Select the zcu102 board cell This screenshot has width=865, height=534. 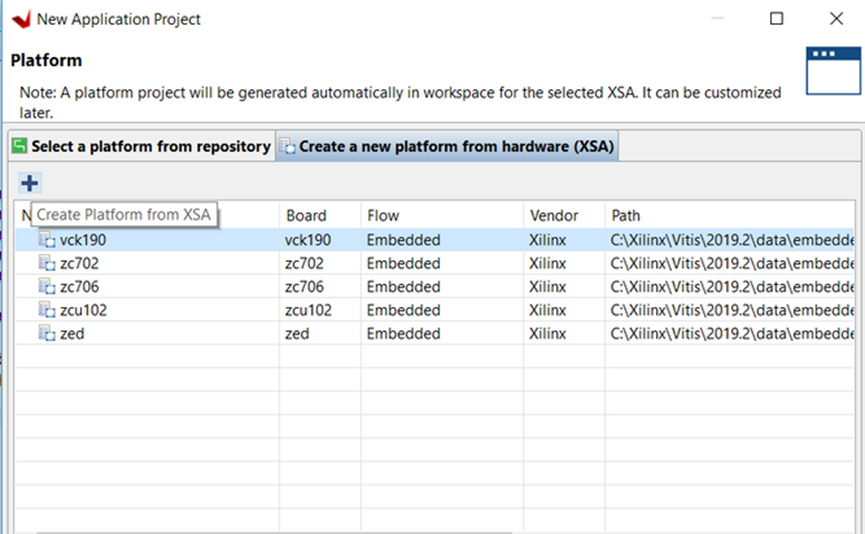click(309, 310)
